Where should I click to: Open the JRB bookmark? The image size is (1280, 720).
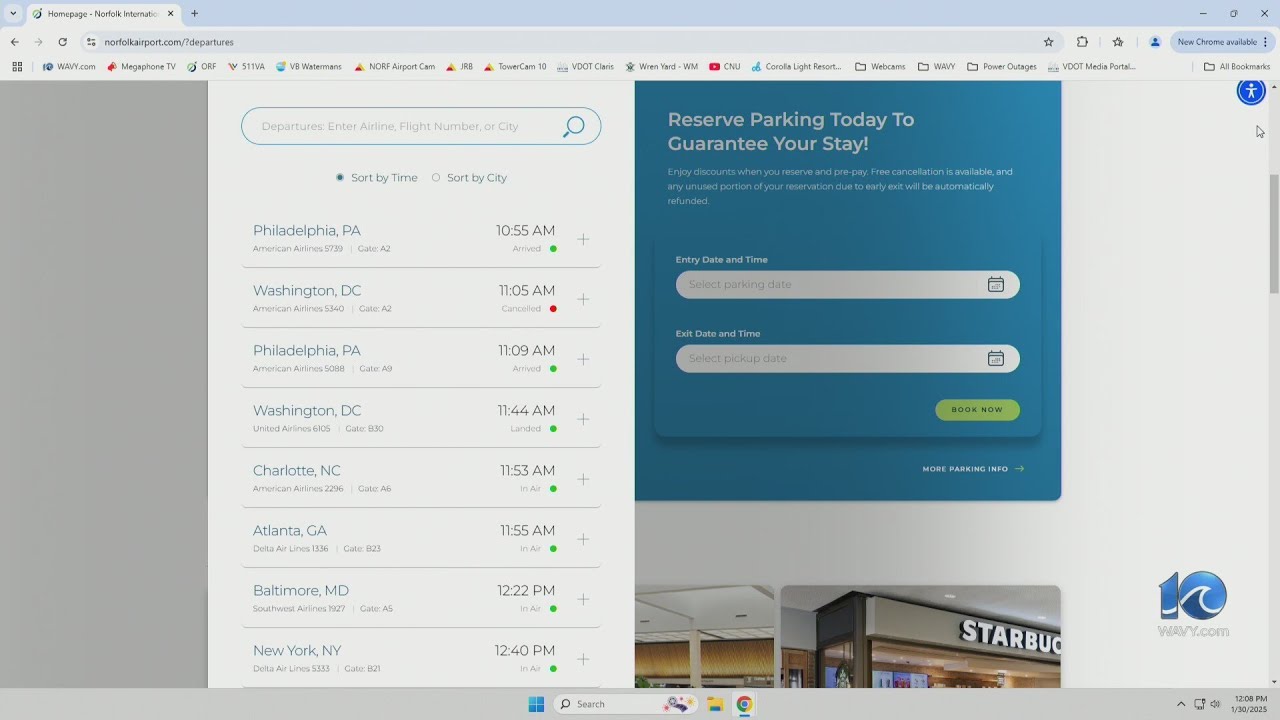point(459,67)
